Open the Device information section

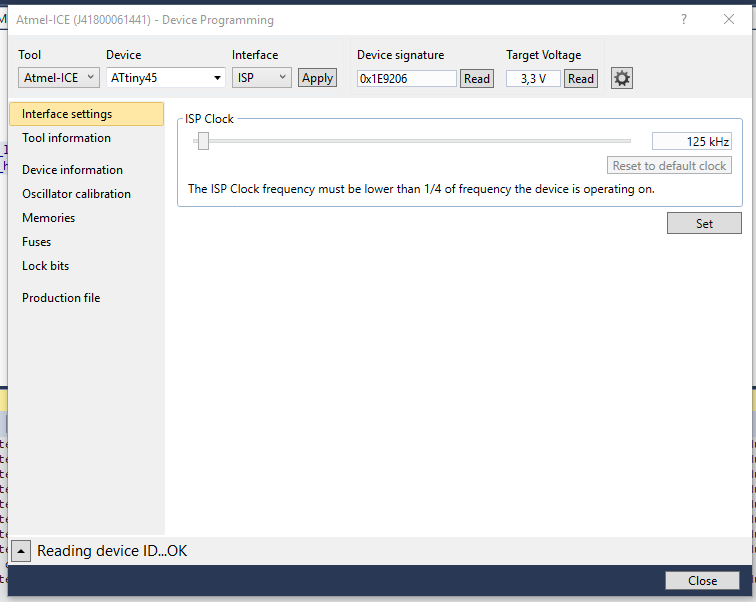pos(72,170)
